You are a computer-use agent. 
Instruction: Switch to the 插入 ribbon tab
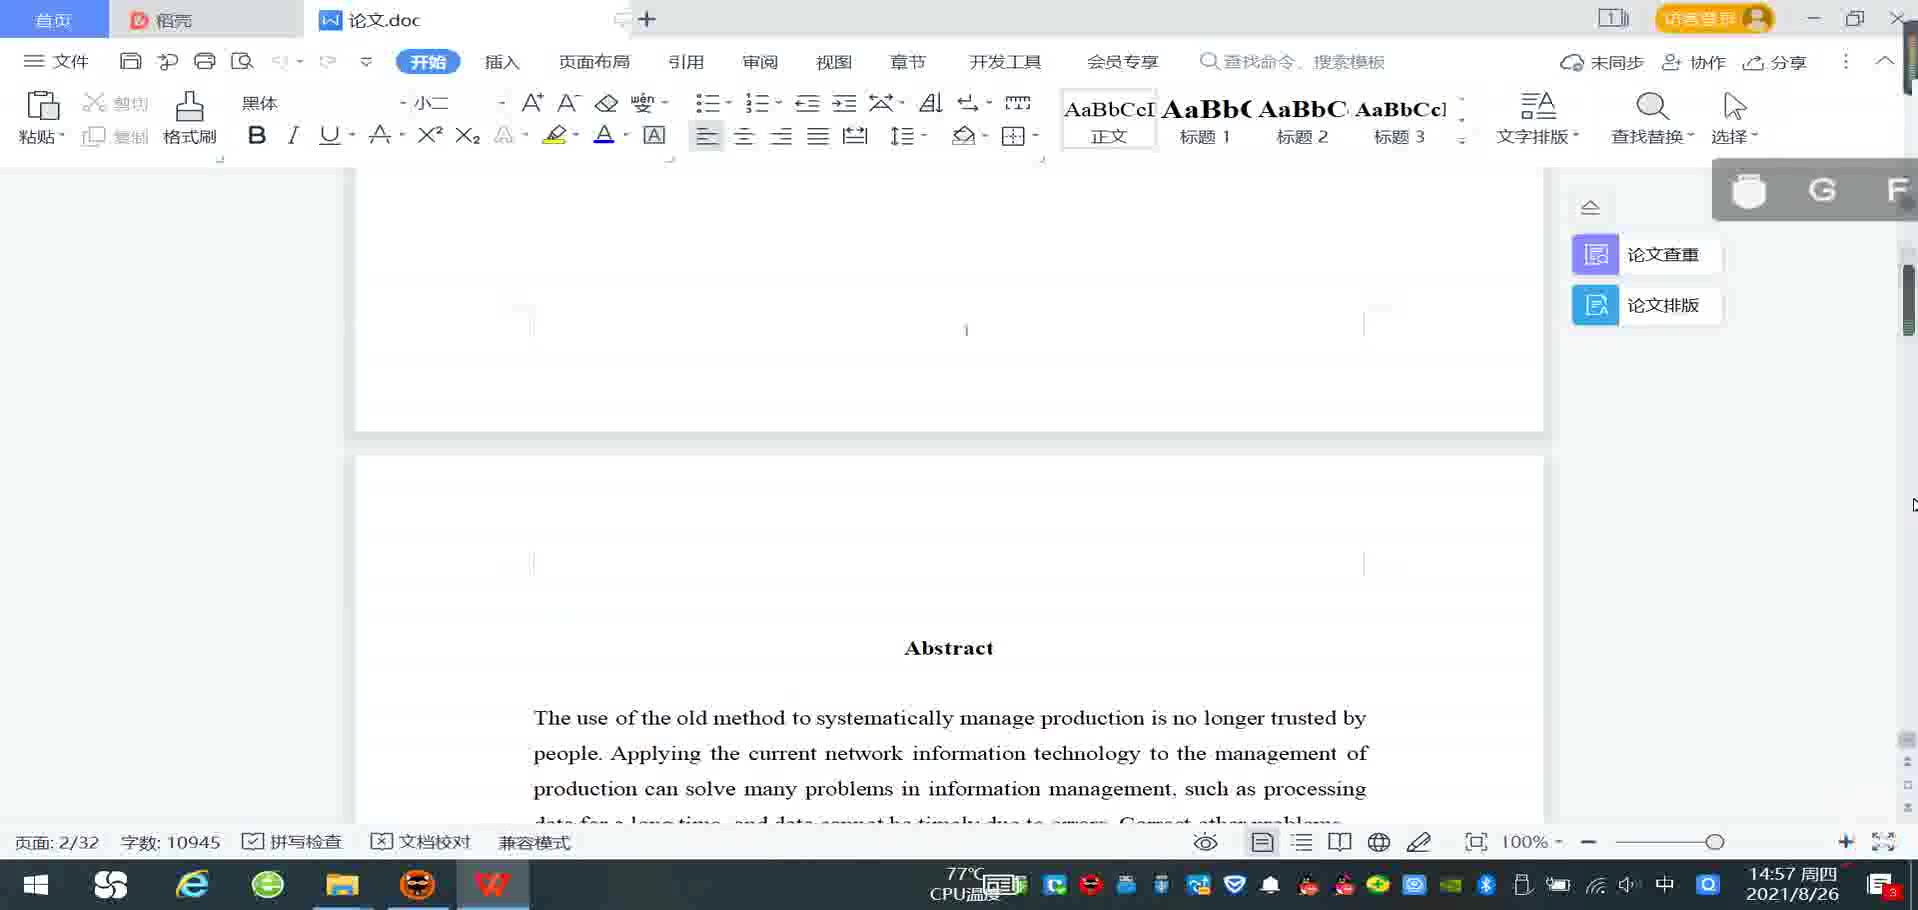point(502,62)
